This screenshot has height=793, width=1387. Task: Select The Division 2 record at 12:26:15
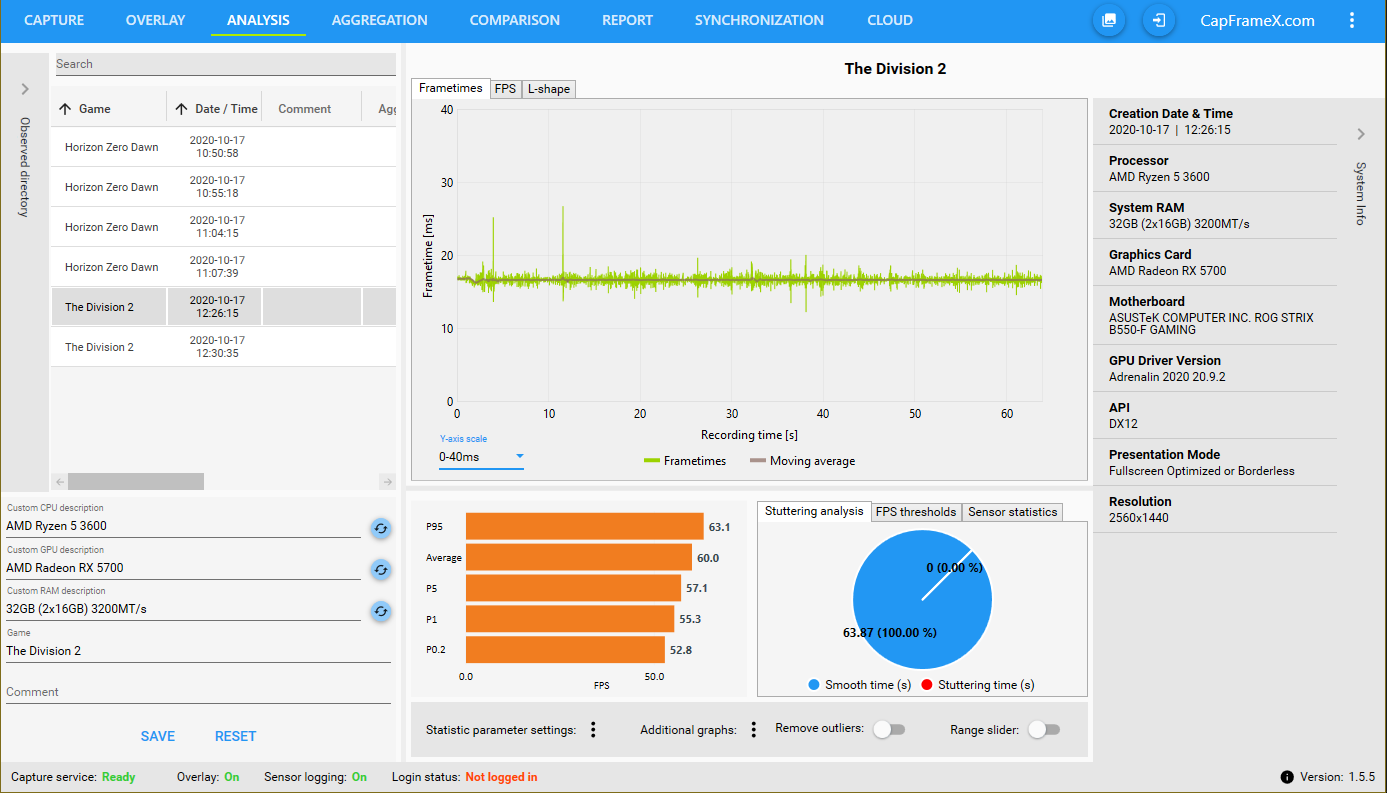click(223, 307)
